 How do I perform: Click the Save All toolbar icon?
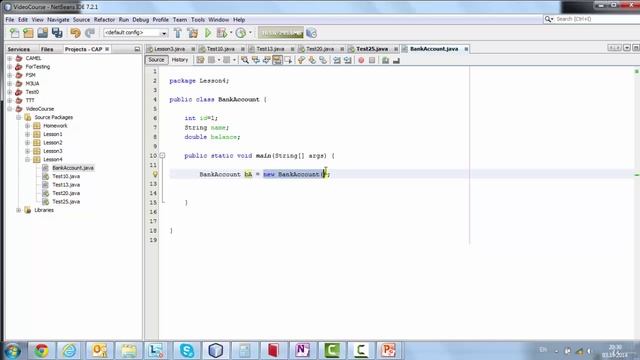pos(57,33)
